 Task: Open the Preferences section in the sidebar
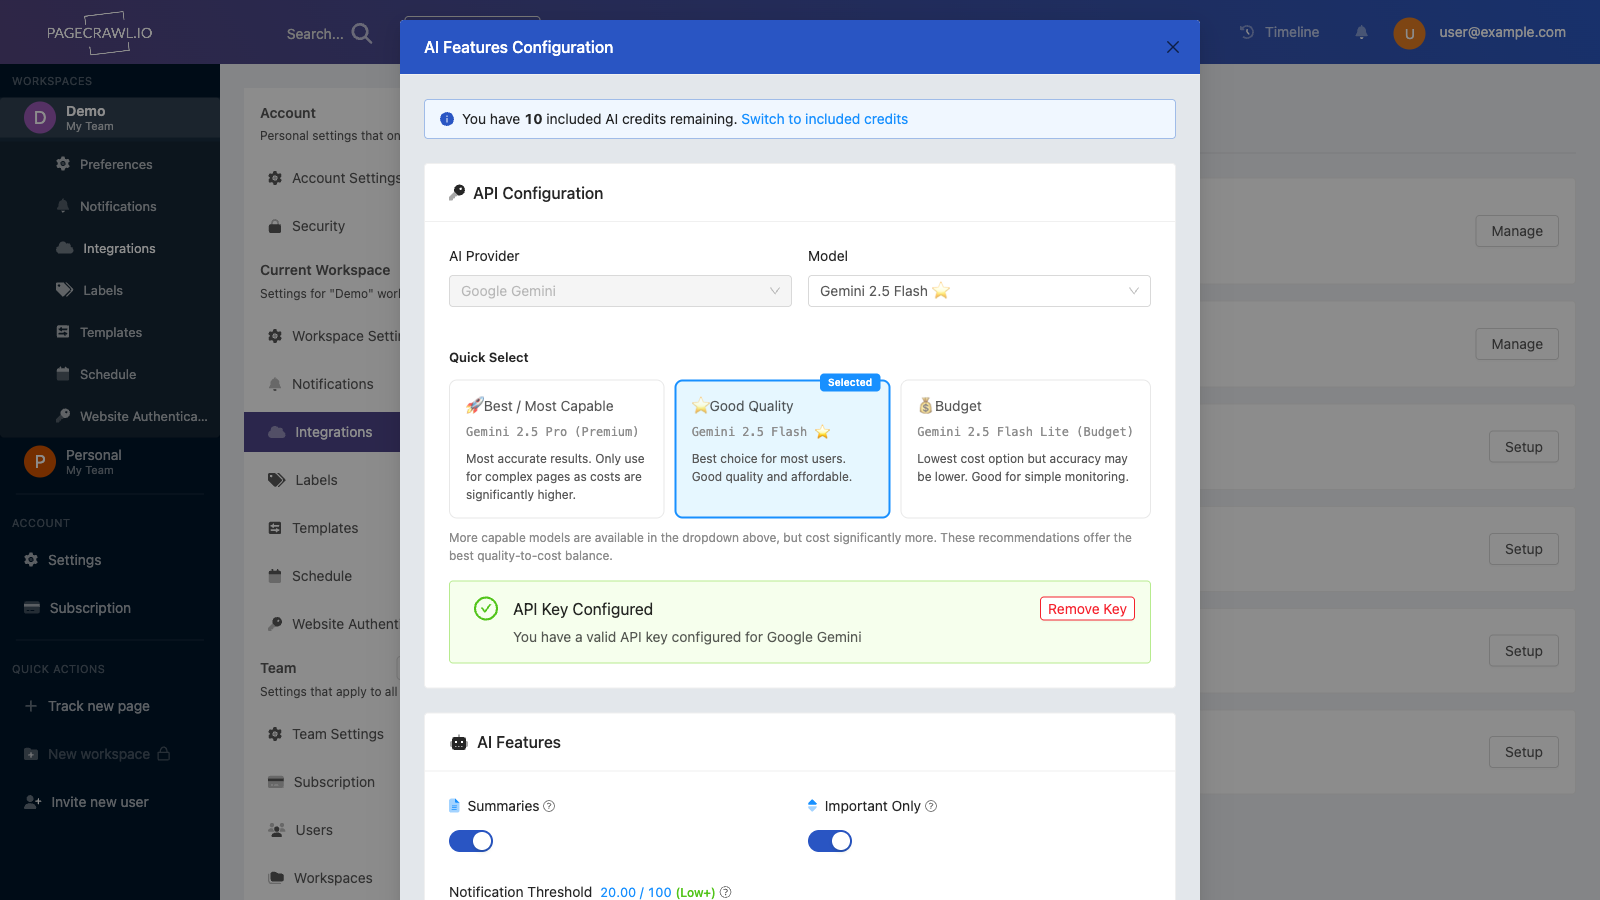[117, 164]
